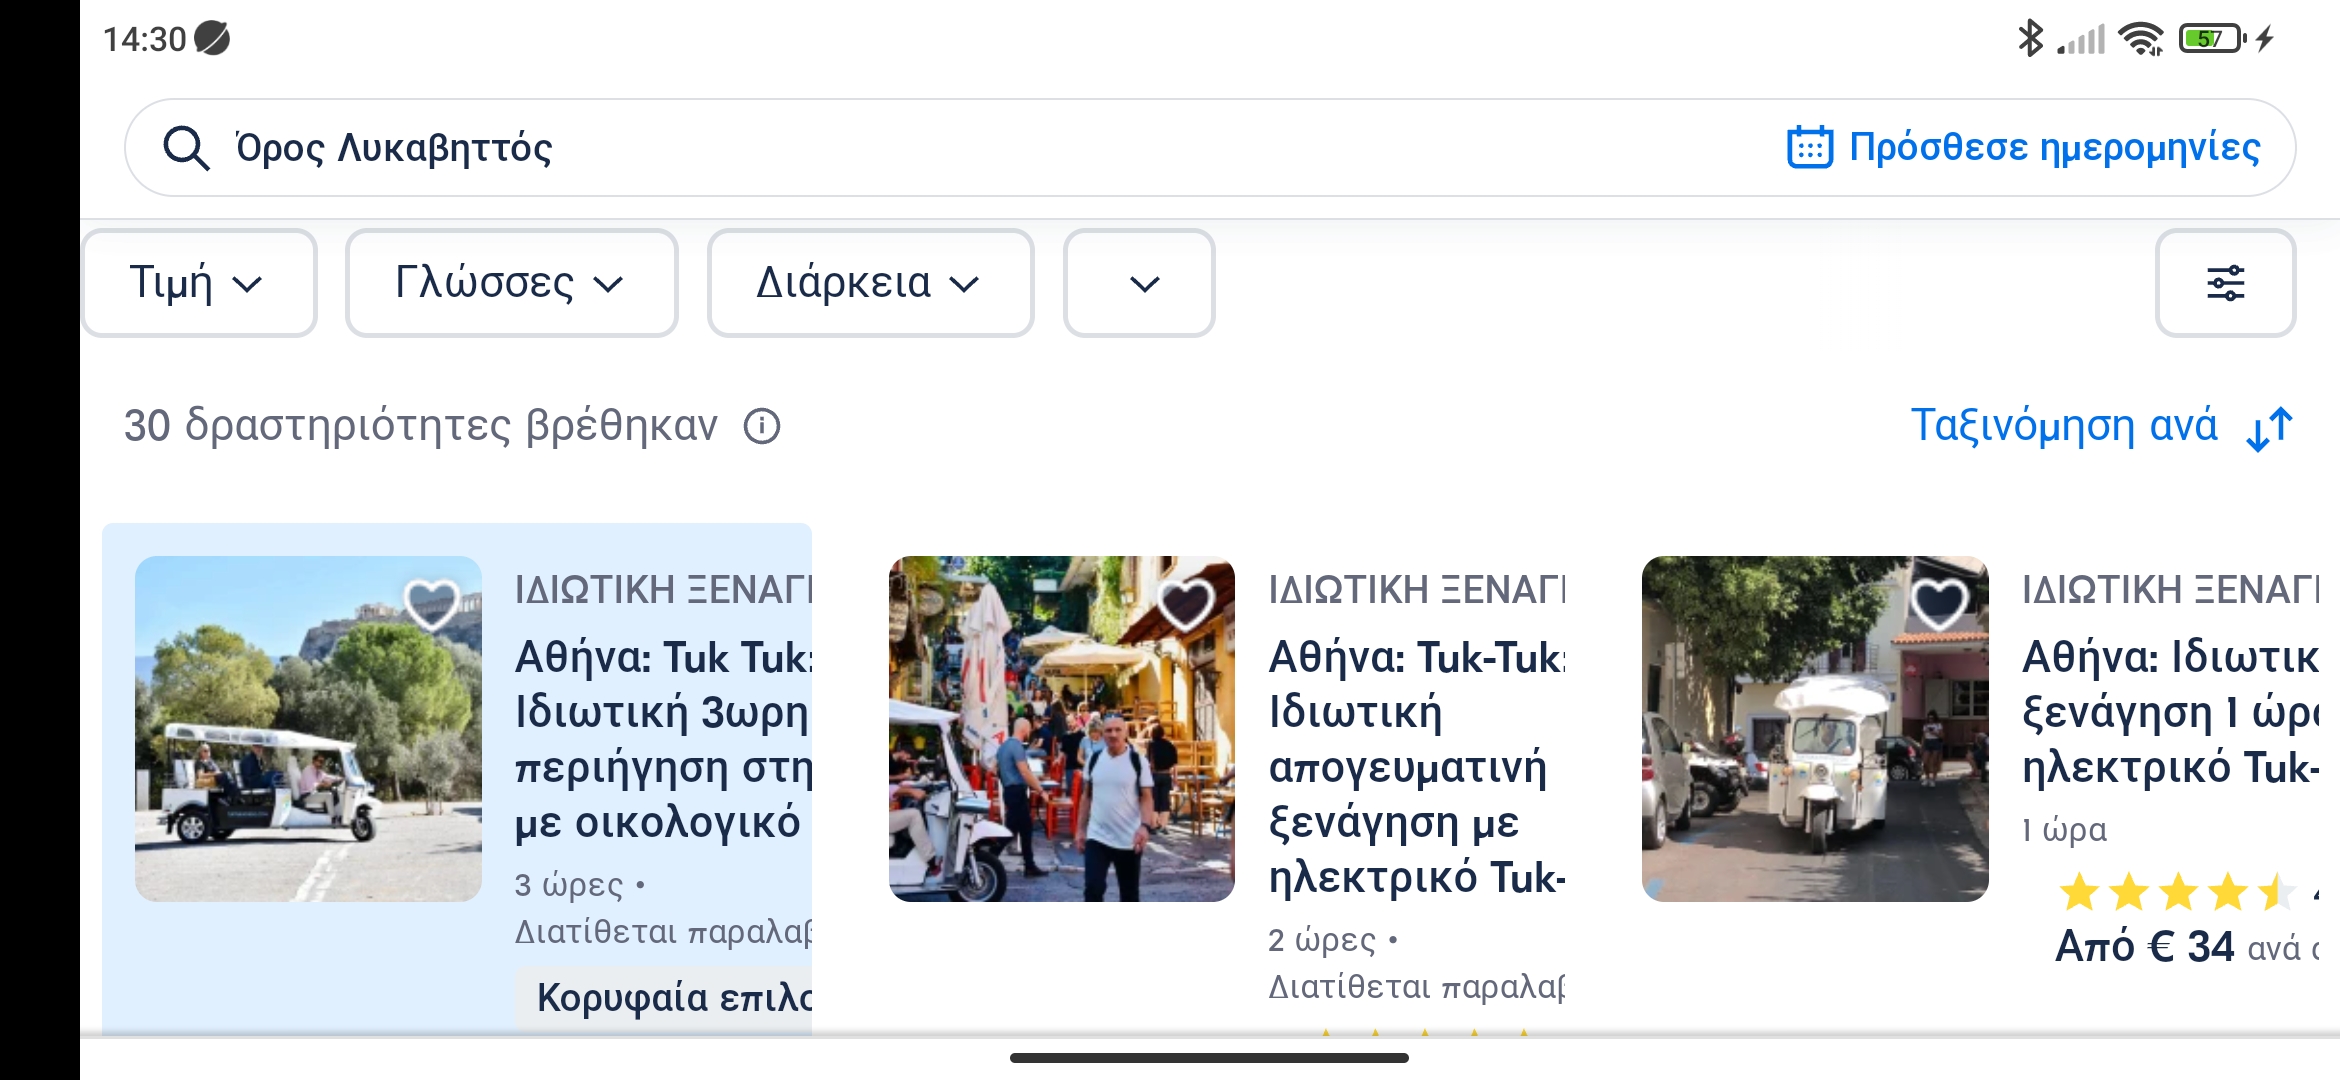Image resolution: width=2340 pixels, height=1080 pixels.
Task: Favorite the 3-hour Tuk Tuk tour heart
Action: [431, 604]
